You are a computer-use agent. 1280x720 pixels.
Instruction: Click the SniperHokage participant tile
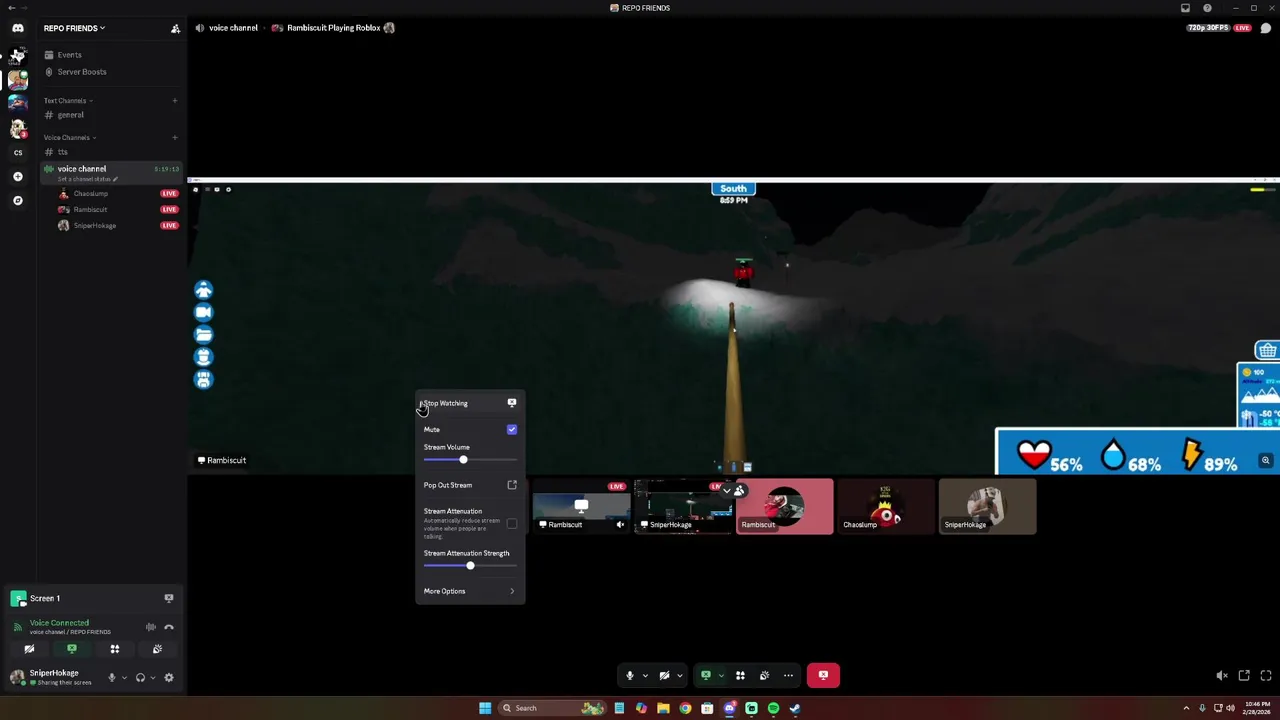pos(988,506)
